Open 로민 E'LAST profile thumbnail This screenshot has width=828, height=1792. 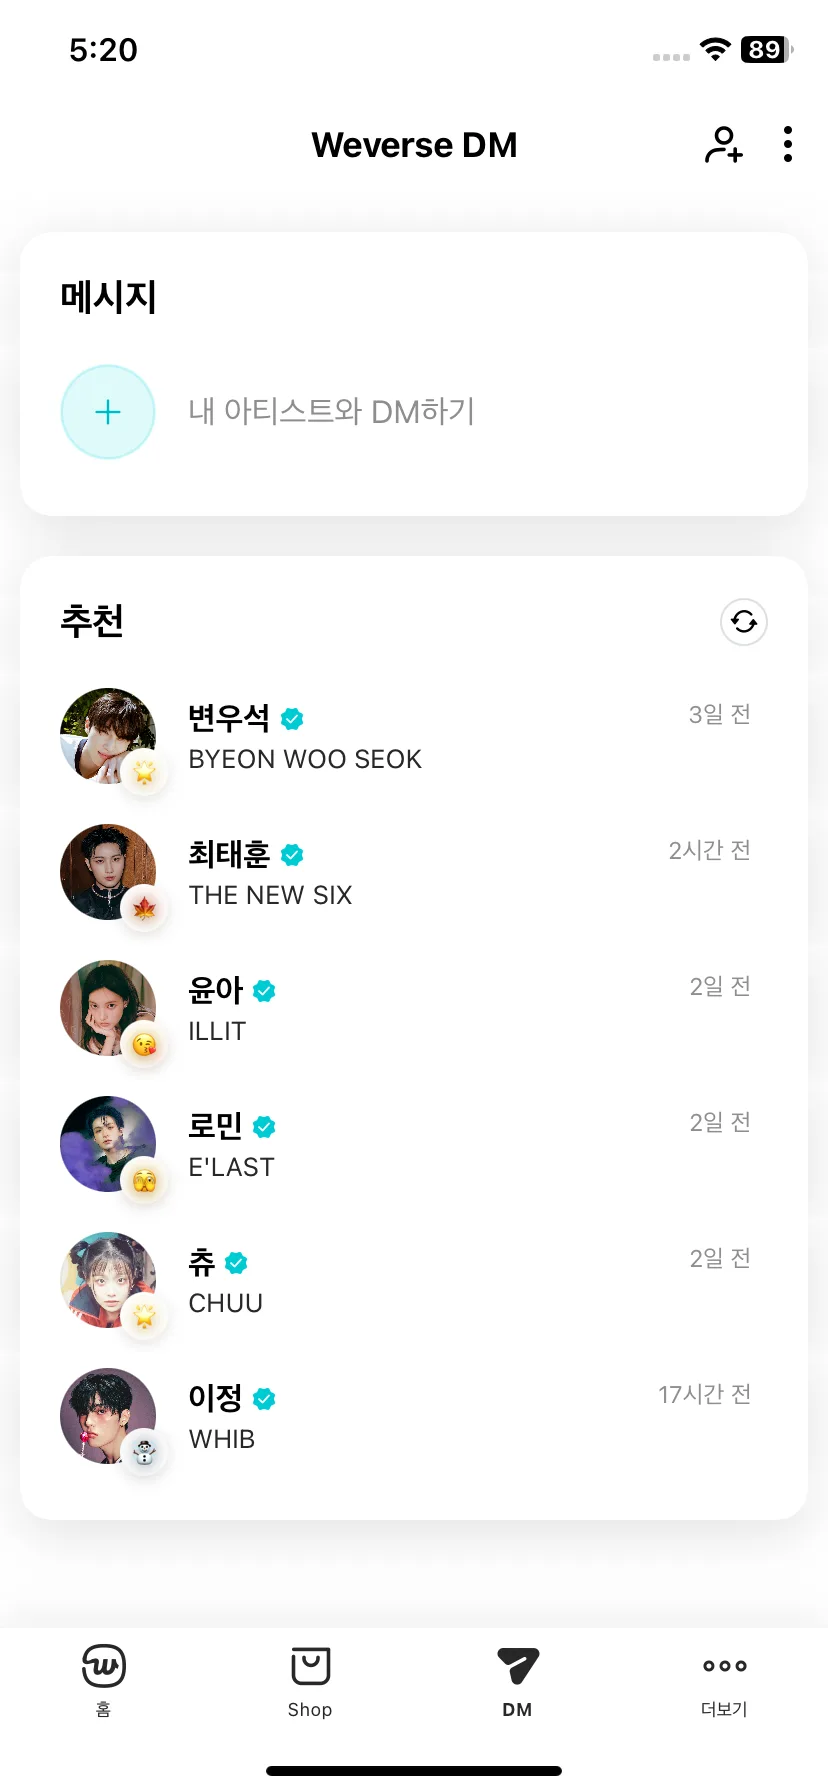pos(108,1144)
